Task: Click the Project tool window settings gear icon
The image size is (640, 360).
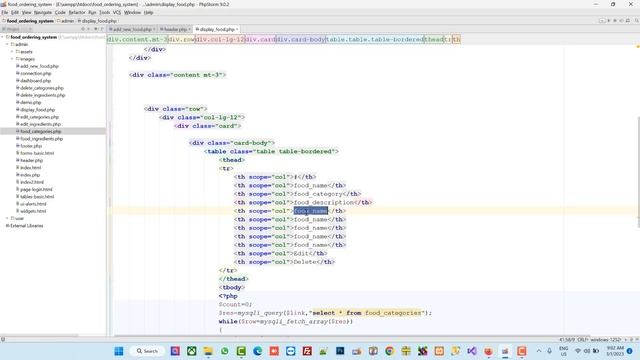Action: point(96,29)
